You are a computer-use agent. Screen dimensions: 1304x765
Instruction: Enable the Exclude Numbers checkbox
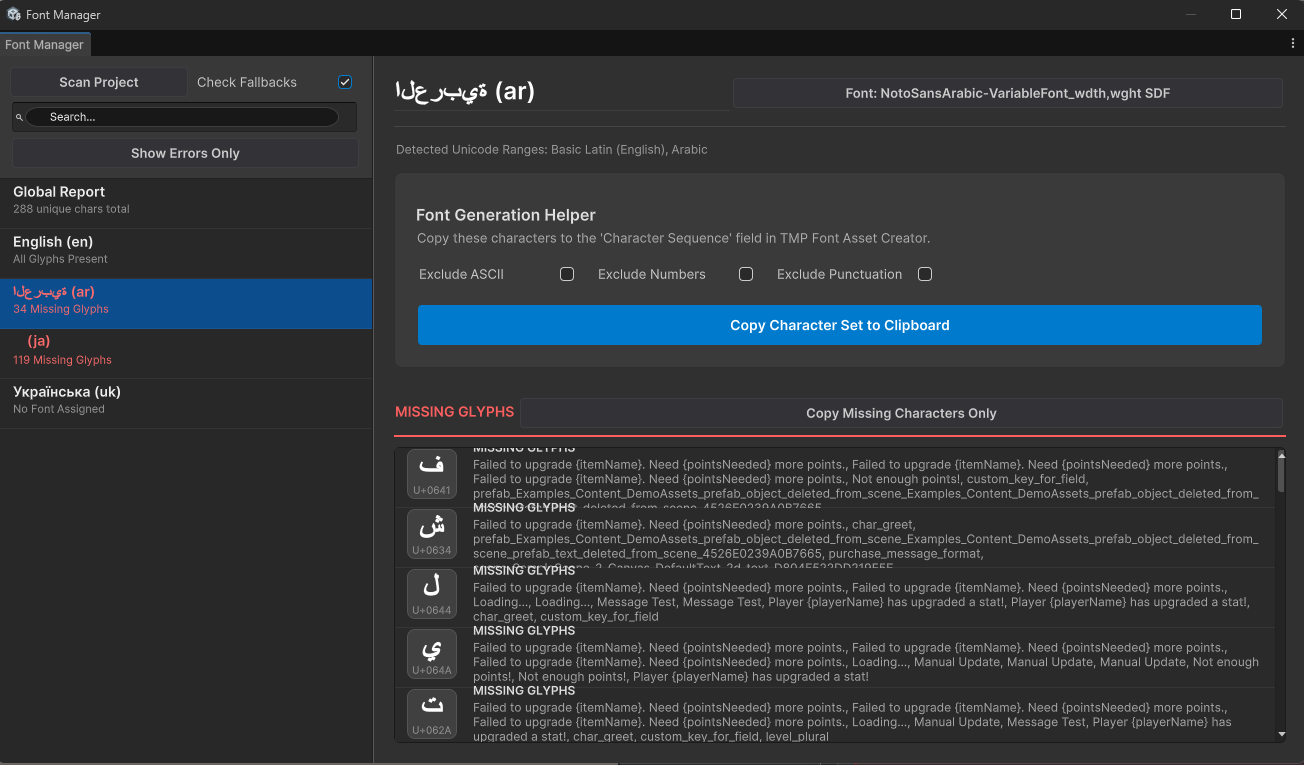click(x=746, y=274)
